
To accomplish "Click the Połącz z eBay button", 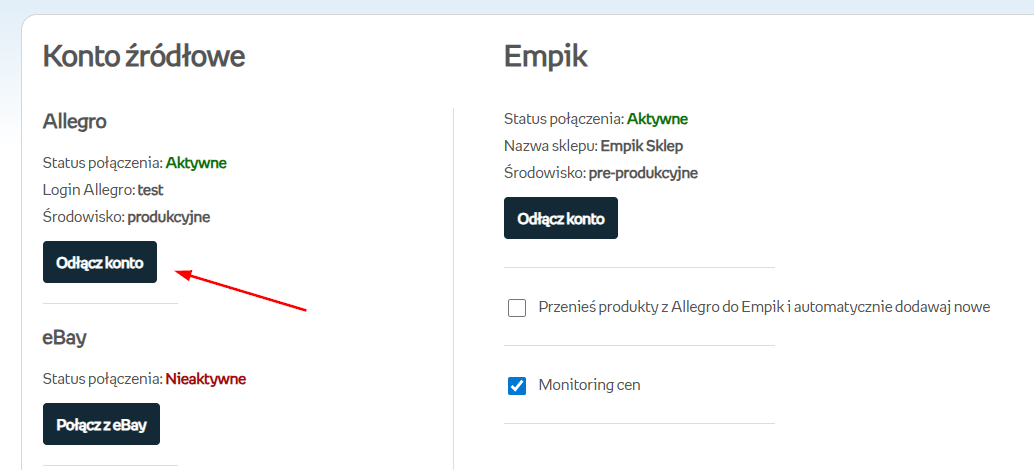I will [x=101, y=424].
